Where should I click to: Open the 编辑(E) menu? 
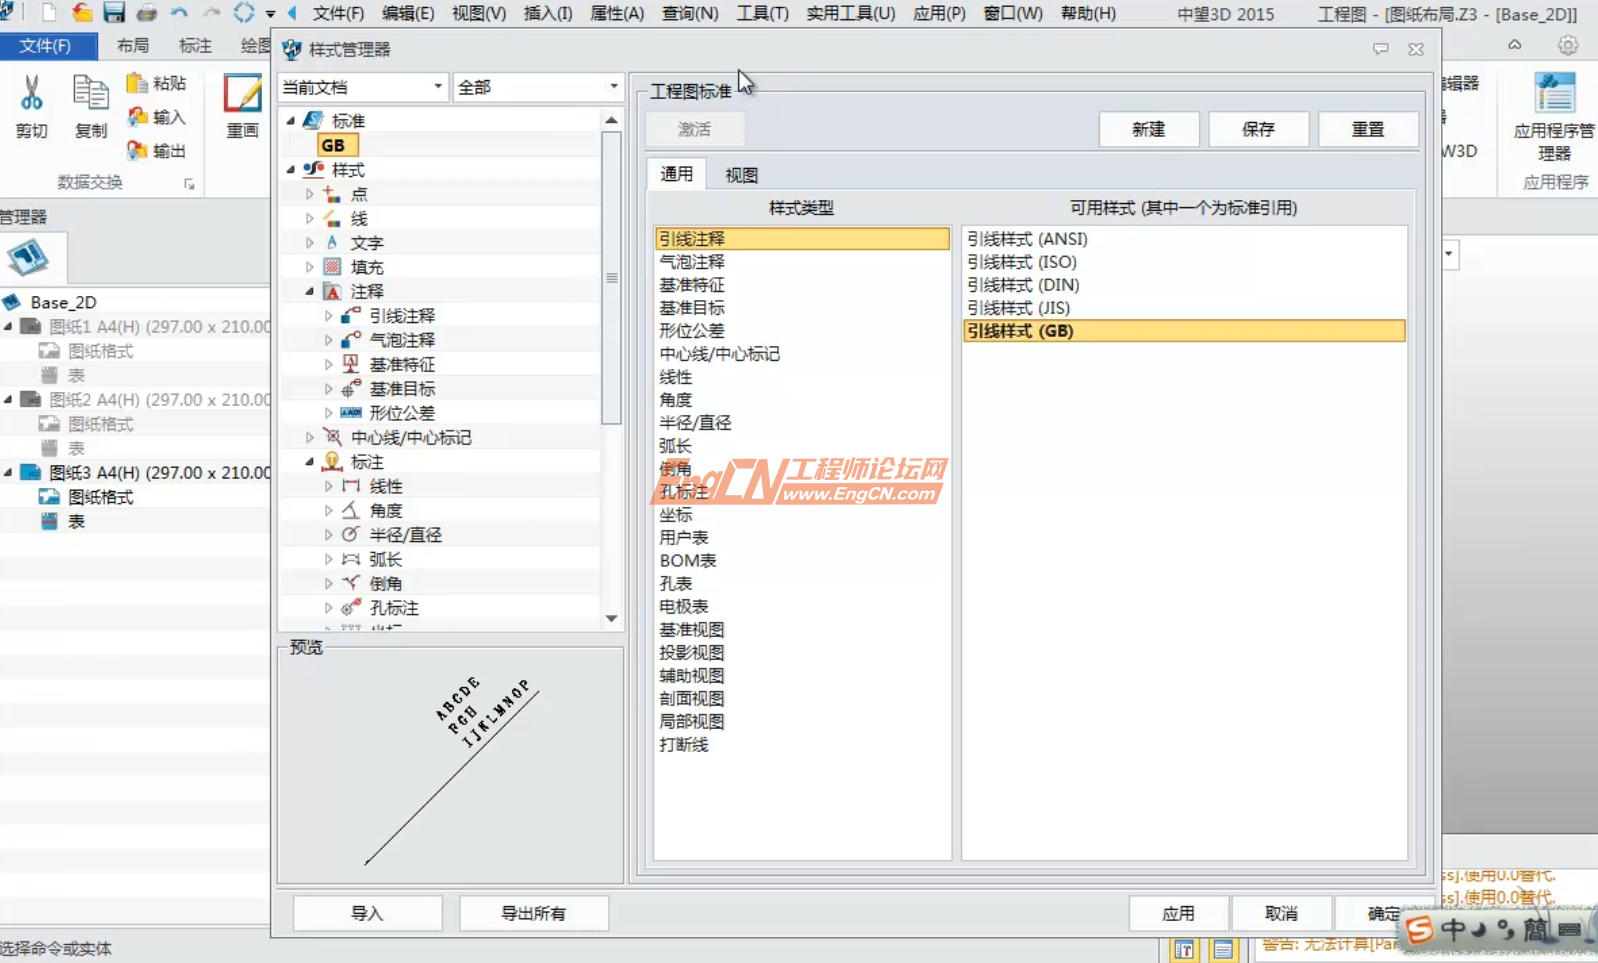(x=408, y=13)
